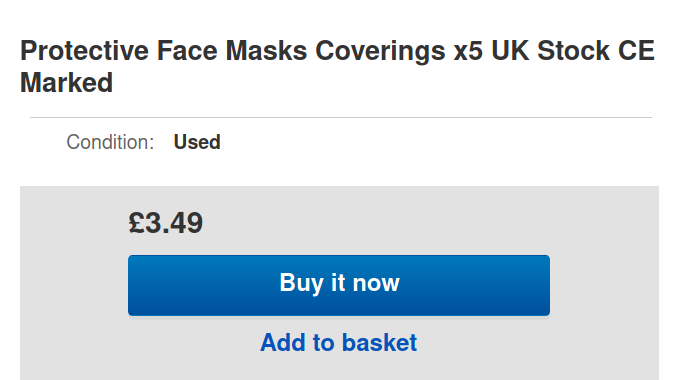Click the Used condition value
The width and height of the screenshot is (675, 380).
pos(197,142)
